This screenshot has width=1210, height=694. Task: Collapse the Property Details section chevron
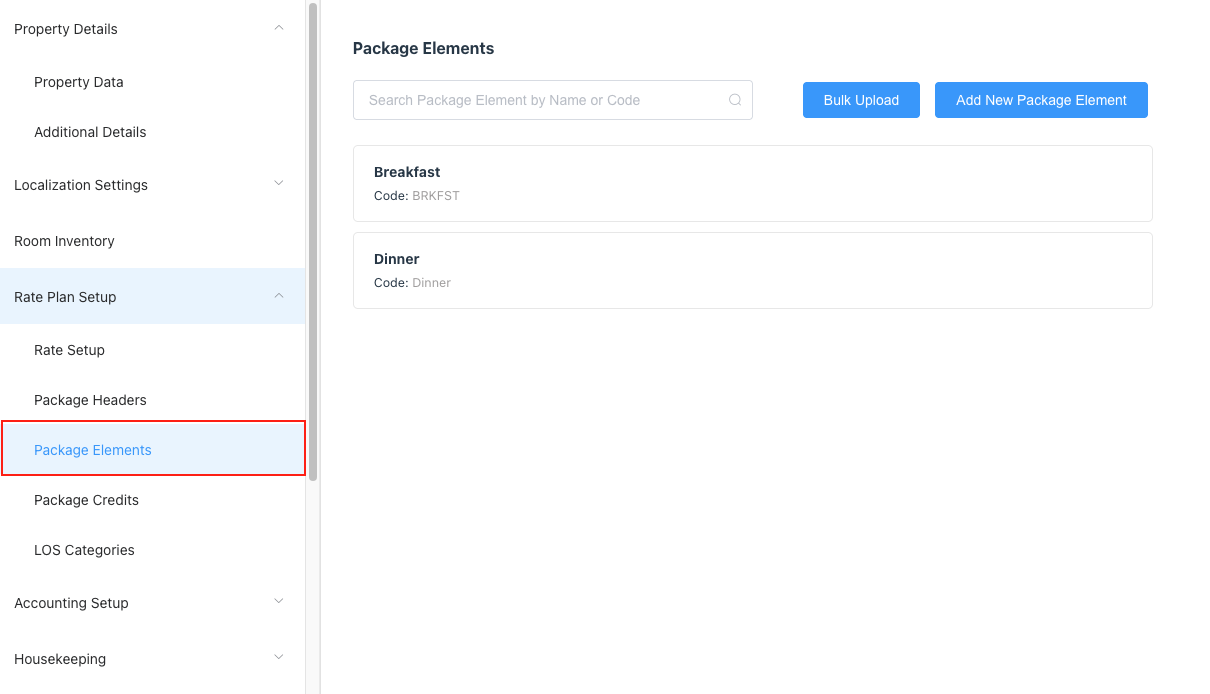pyautogui.click(x=279, y=28)
